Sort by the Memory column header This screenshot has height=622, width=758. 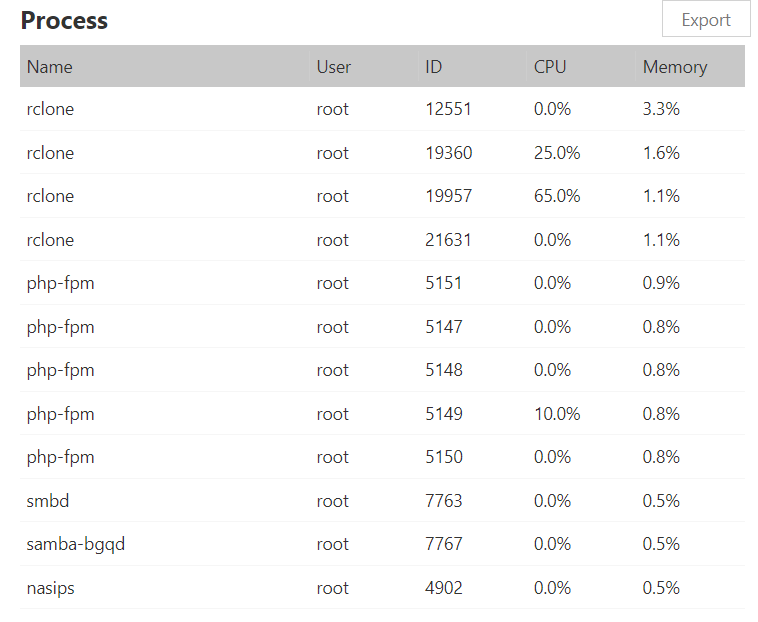(675, 67)
